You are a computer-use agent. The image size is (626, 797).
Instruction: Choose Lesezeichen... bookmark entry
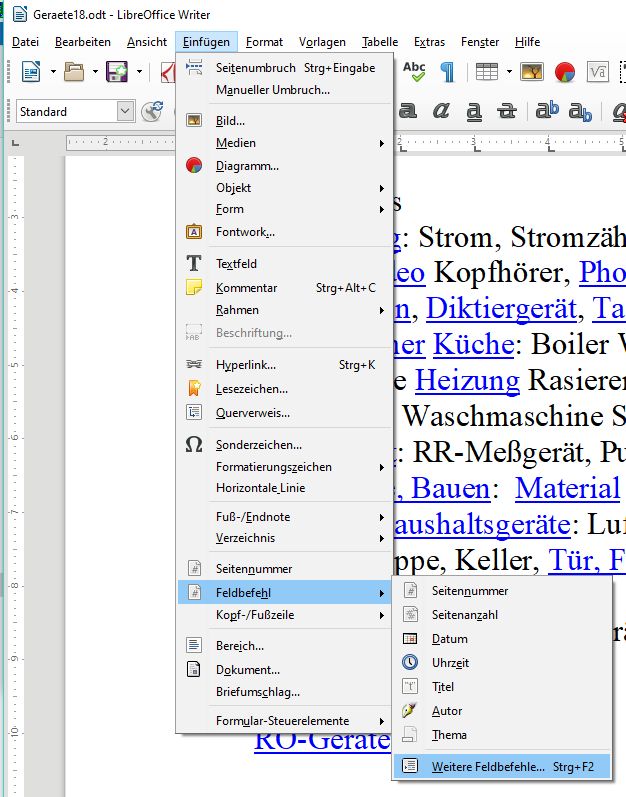(285, 389)
